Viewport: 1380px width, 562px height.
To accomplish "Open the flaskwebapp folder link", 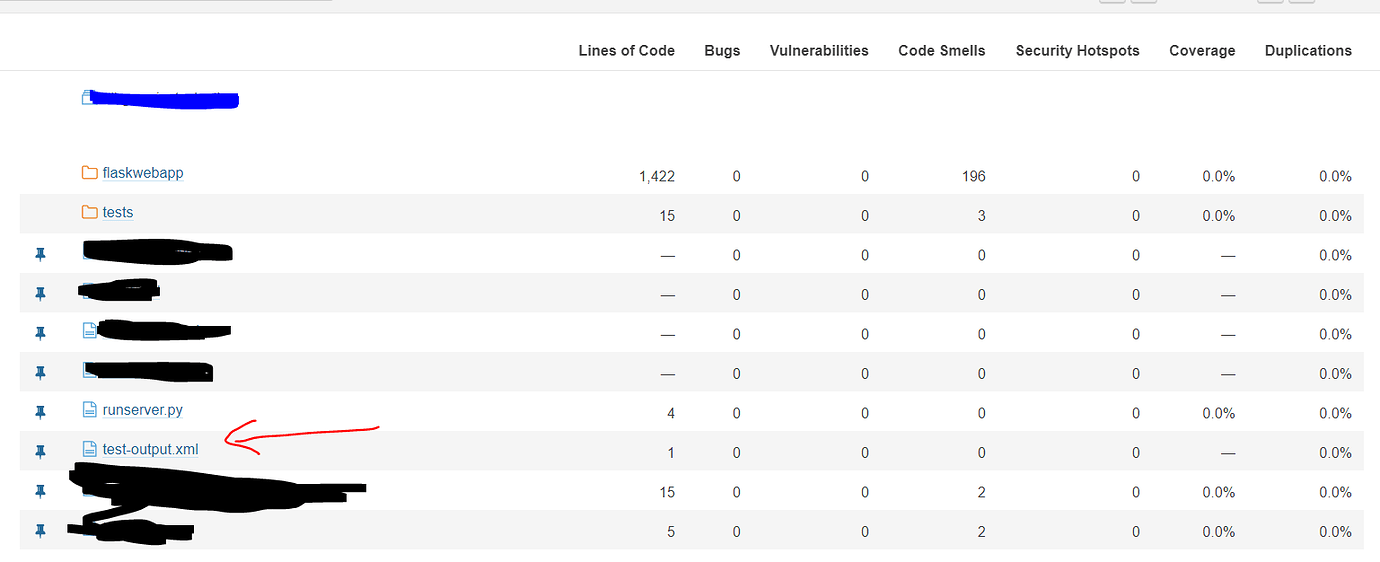I will pos(143,173).
